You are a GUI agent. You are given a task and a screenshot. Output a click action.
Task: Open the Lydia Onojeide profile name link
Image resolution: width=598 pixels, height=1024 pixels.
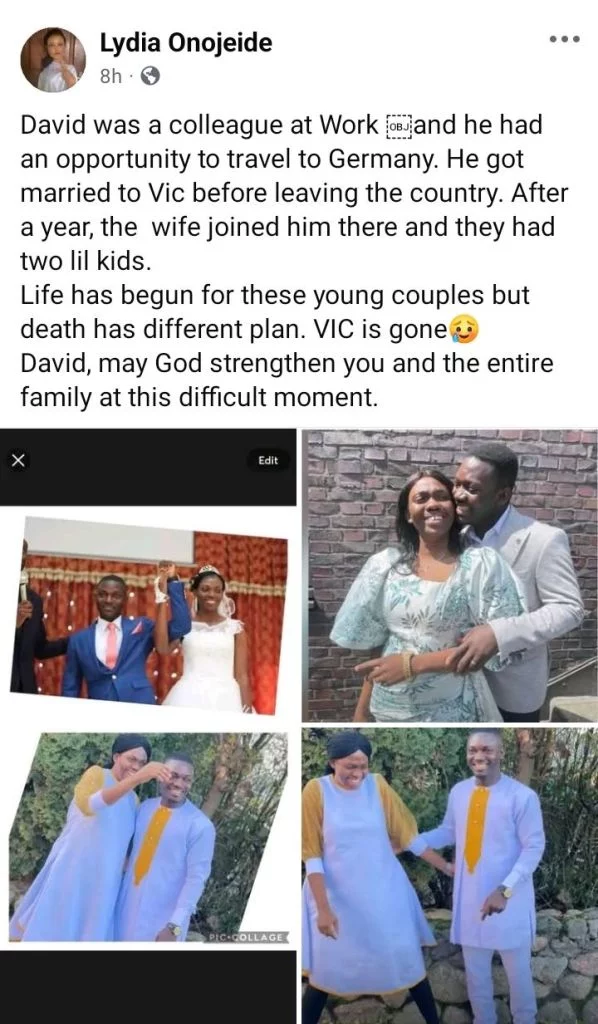pos(186,44)
